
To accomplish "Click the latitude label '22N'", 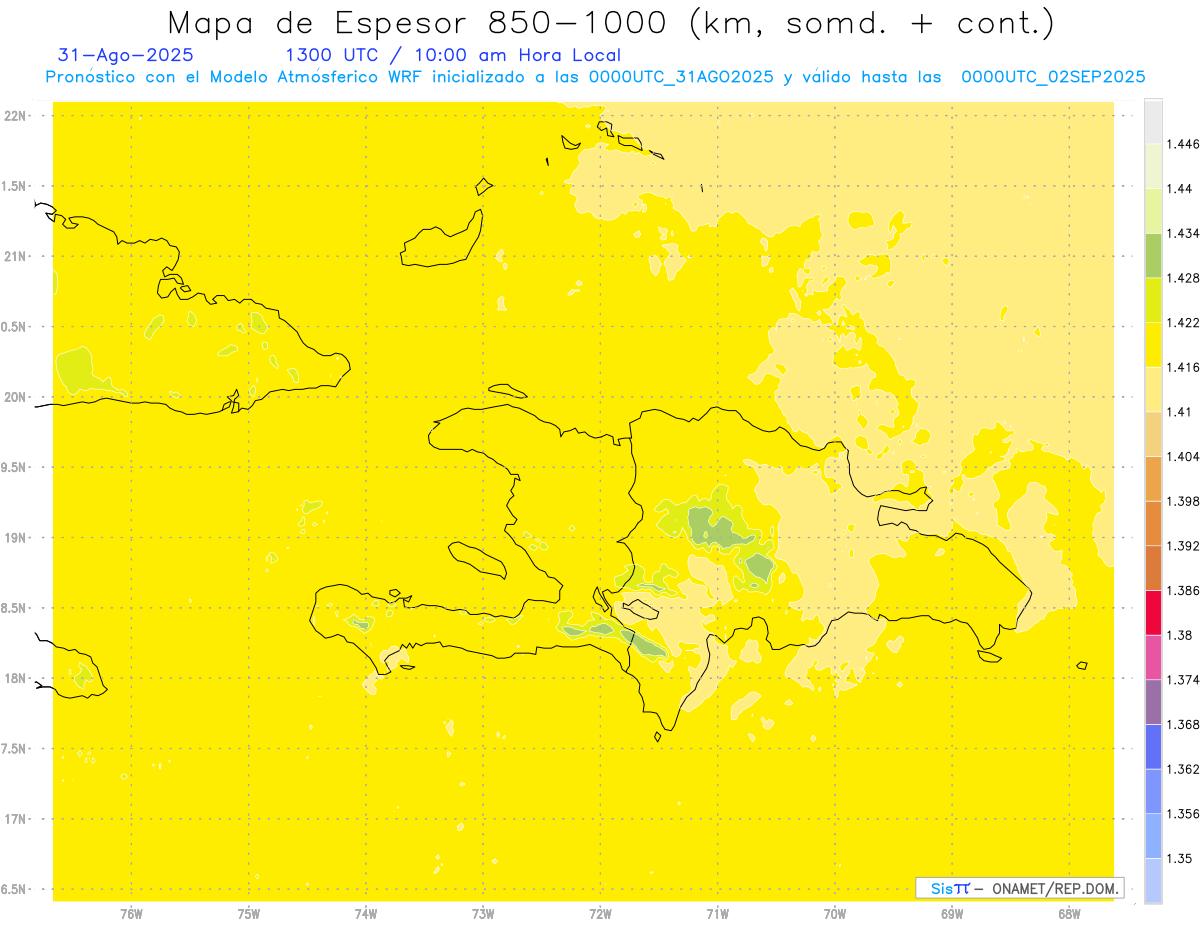I will (x=17, y=116).
